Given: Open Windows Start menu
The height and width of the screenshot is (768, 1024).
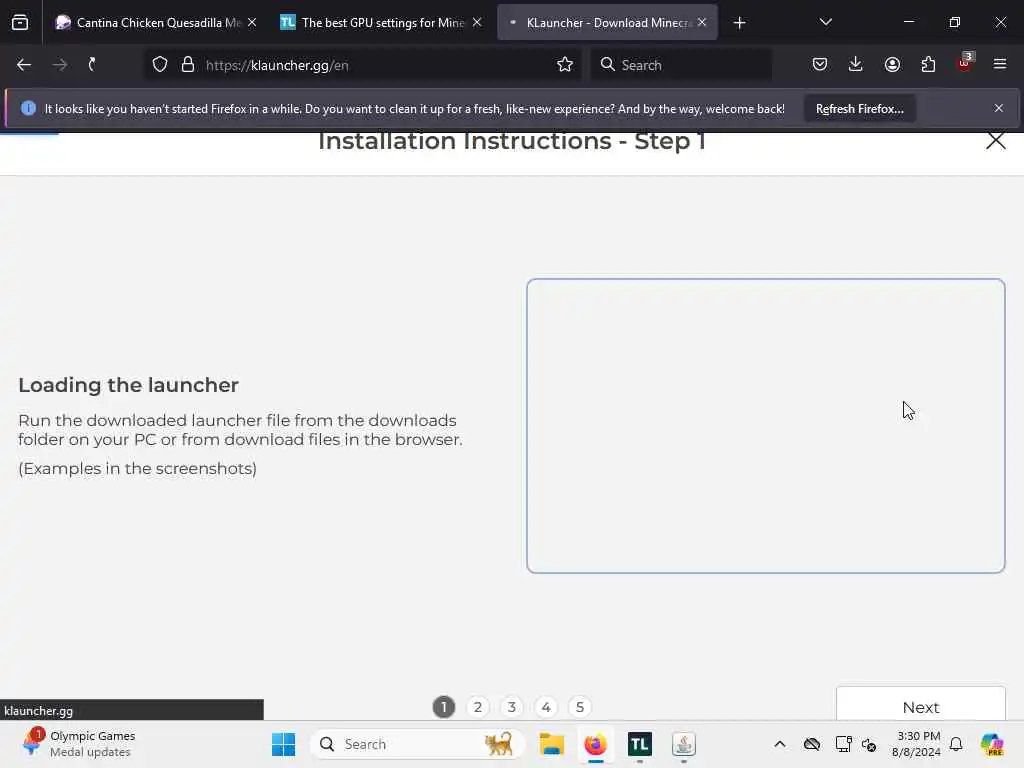Looking at the screenshot, I should click(283, 744).
